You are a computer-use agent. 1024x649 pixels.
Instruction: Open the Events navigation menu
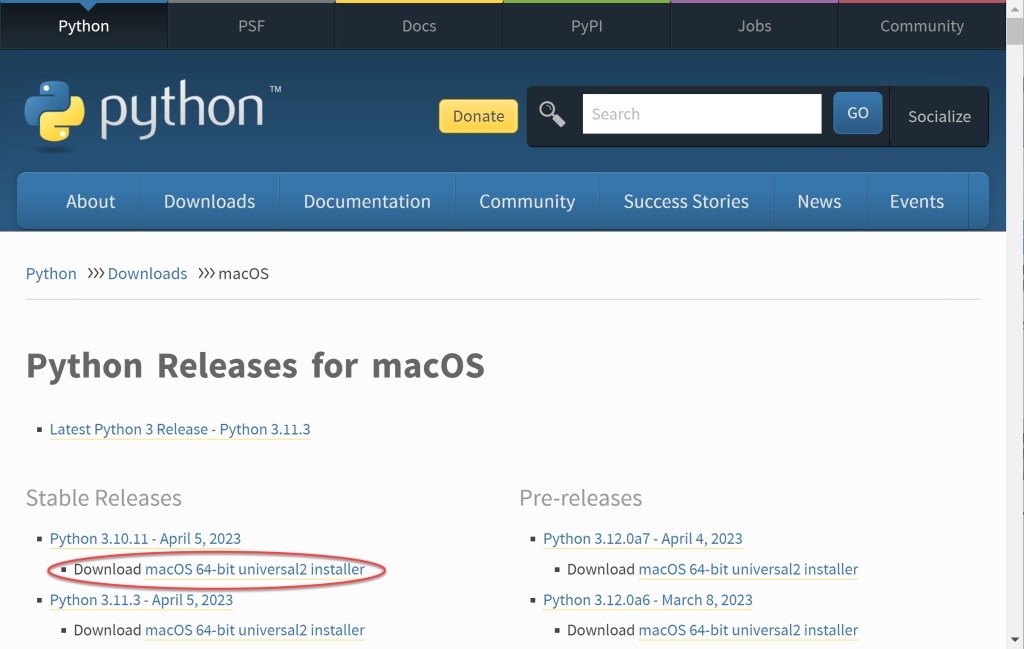[916, 201]
